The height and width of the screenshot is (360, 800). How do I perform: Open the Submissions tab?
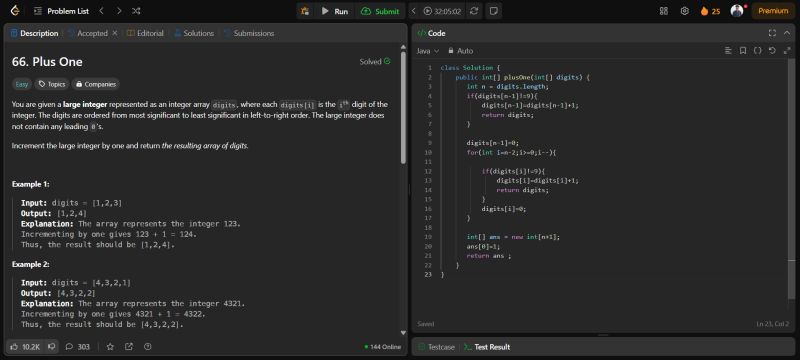click(x=249, y=33)
